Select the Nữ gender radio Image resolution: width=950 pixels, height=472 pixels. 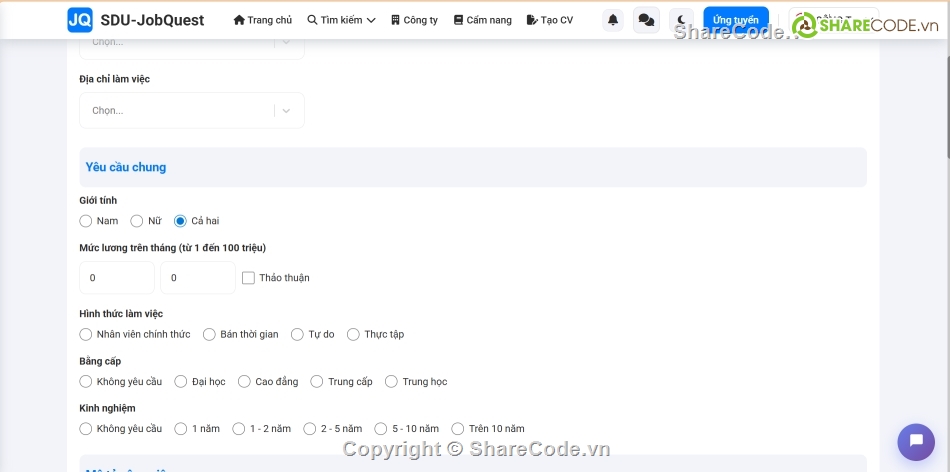tap(137, 221)
